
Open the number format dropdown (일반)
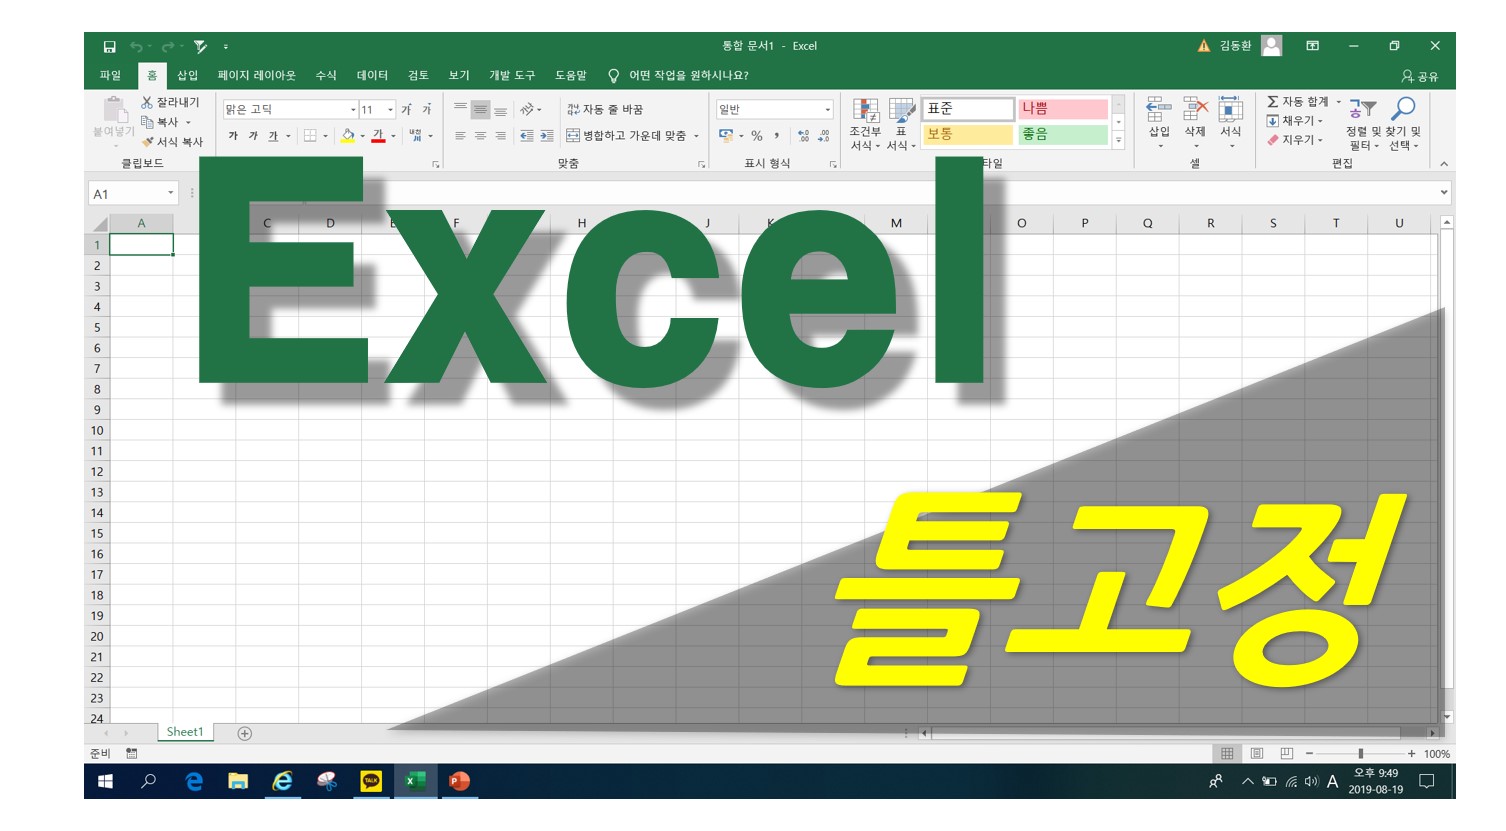pos(828,110)
